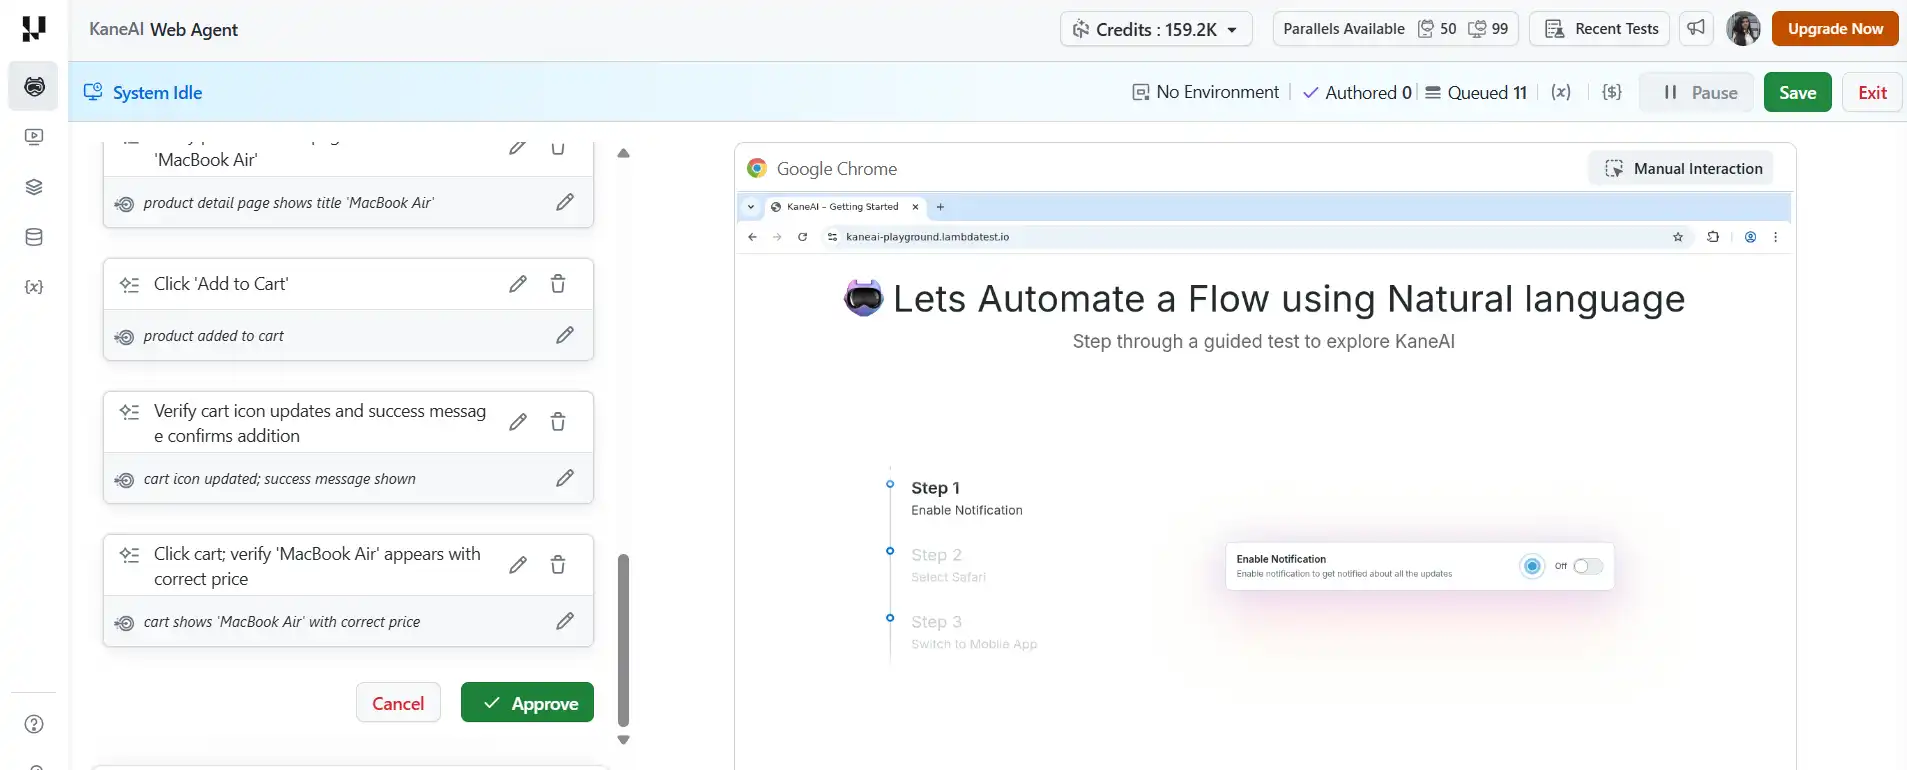Exit the KaneAI session
The image size is (1907, 770).
1872,92
